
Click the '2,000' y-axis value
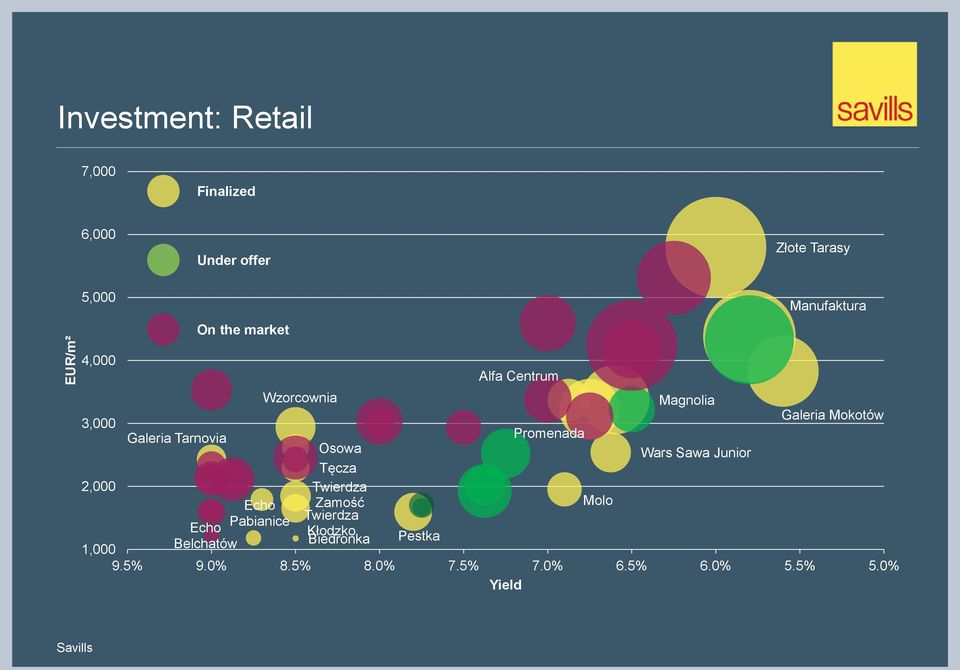(98, 486)
